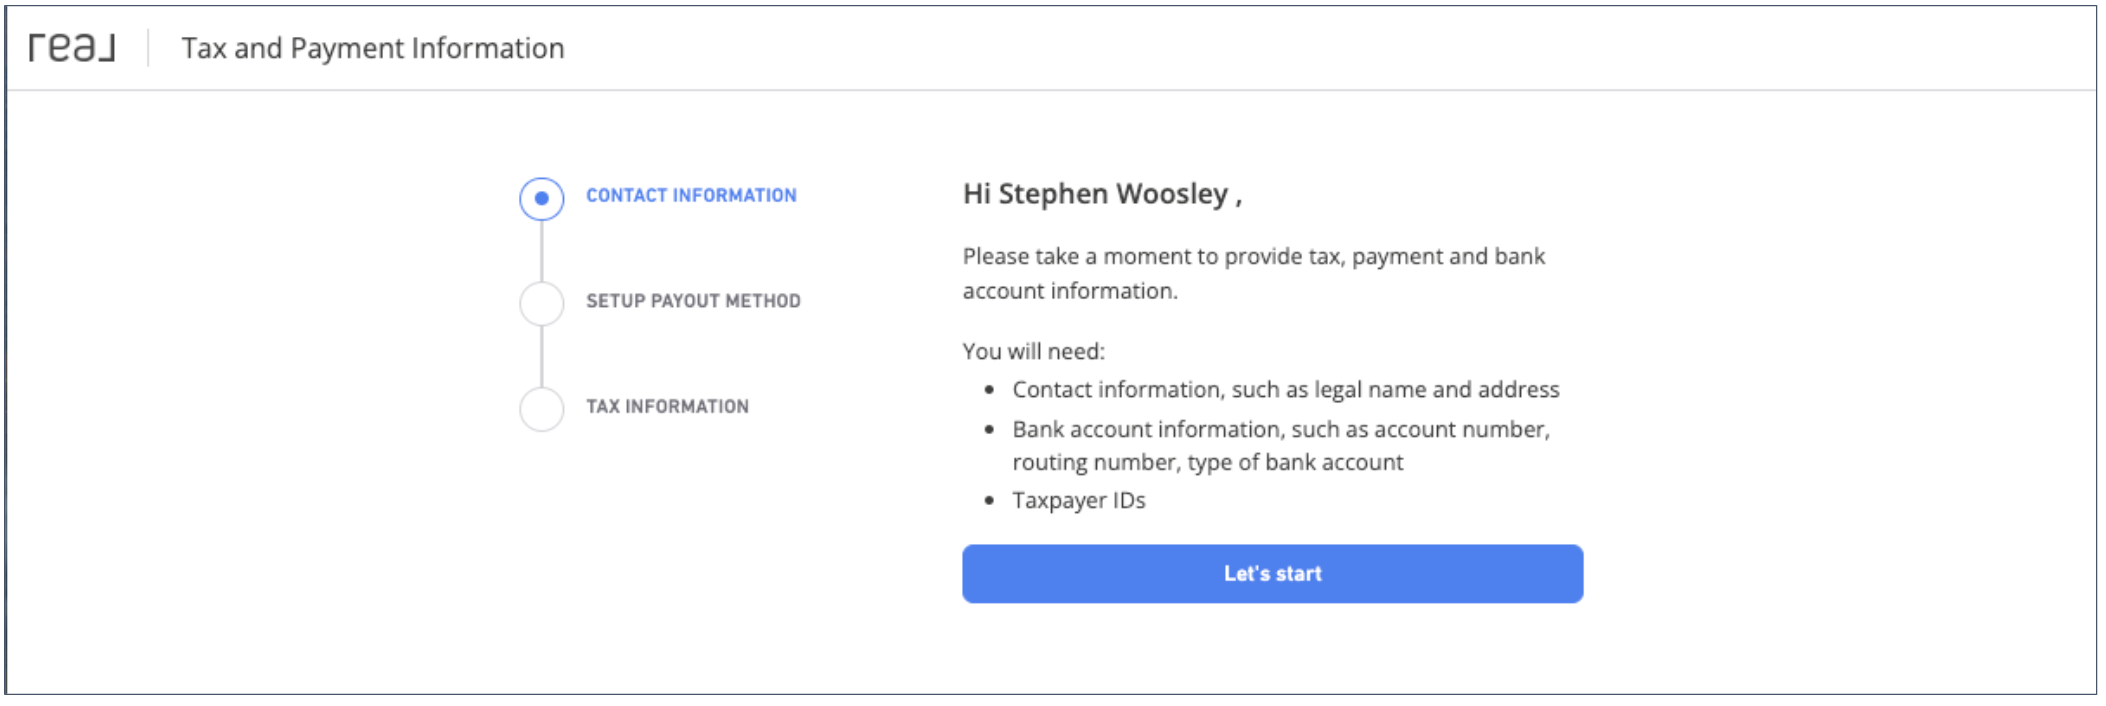Select the Setup Payout Method step circle
This screenshot has height=706, width=2106.
tap(541, 303)
